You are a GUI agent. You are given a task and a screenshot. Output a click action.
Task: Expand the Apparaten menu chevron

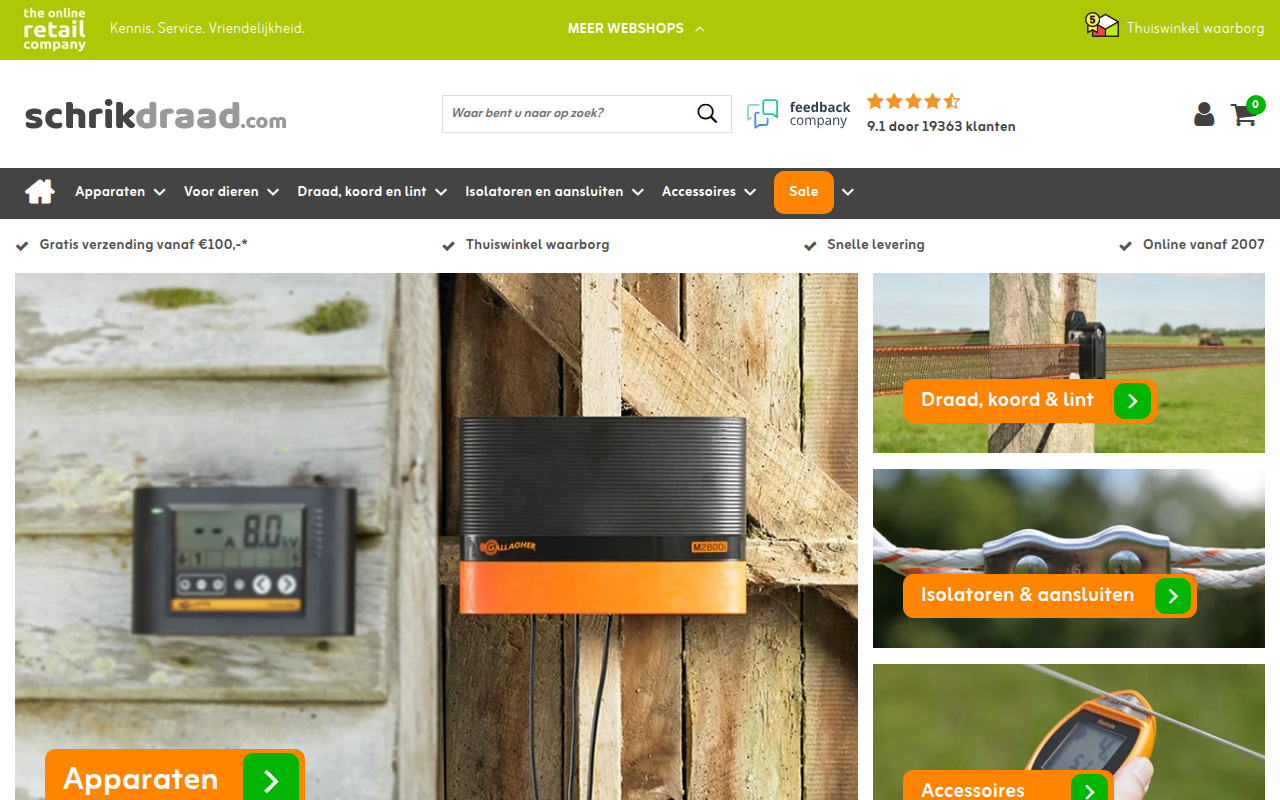pyautogui.click(x=159, y=192)
